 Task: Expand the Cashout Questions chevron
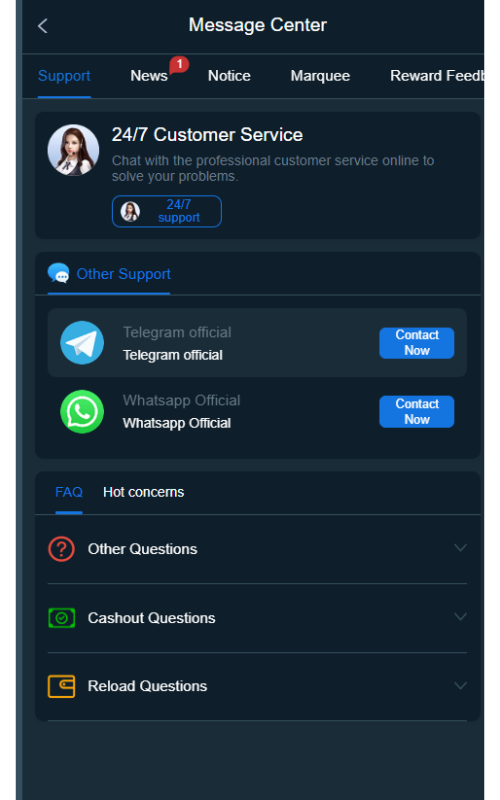click(460, 617)
